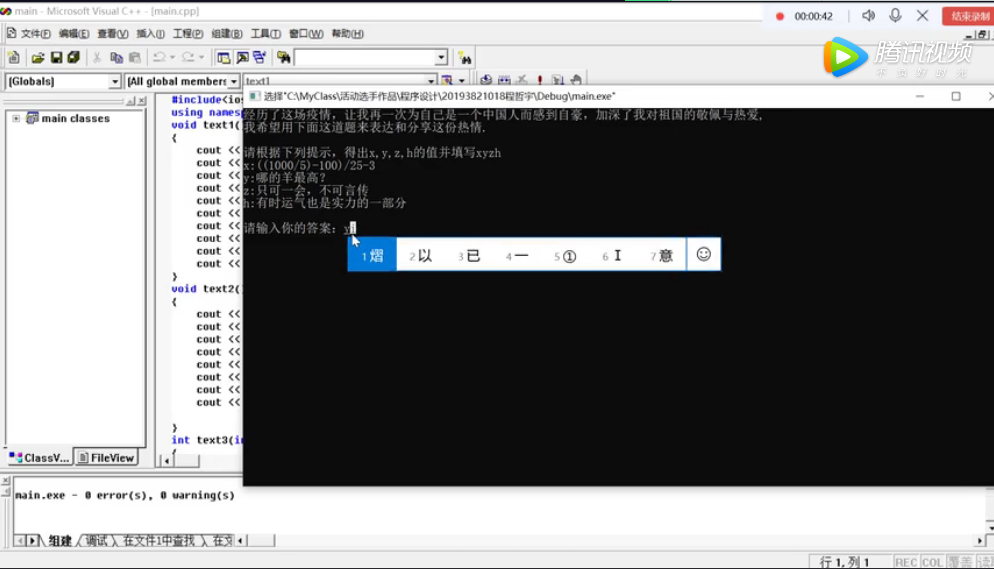Click the find text input field

(x=365, y=58)
